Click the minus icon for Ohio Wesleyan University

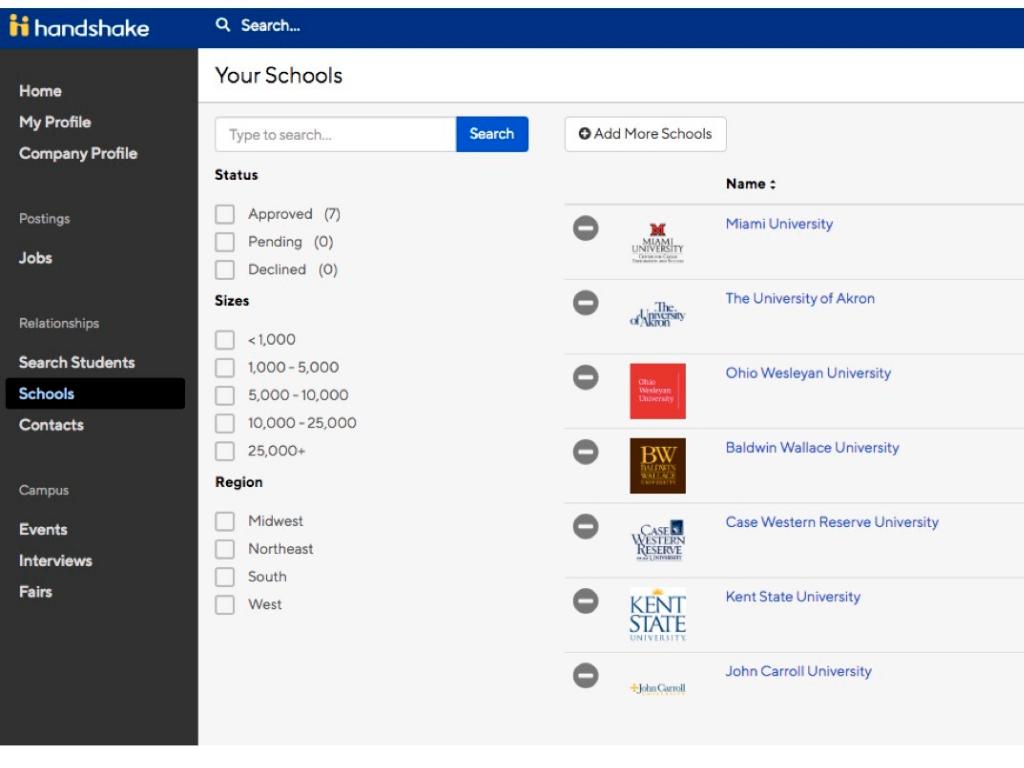585,377
